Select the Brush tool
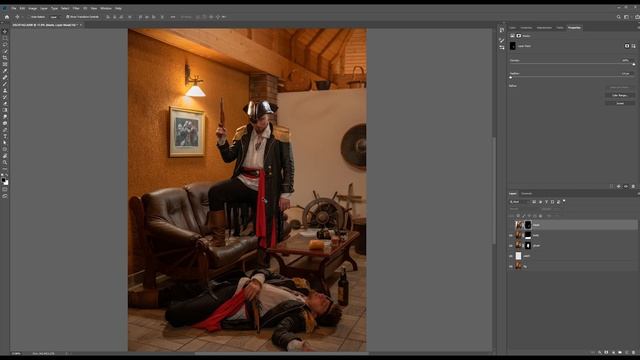 click(x=5, y=84)
